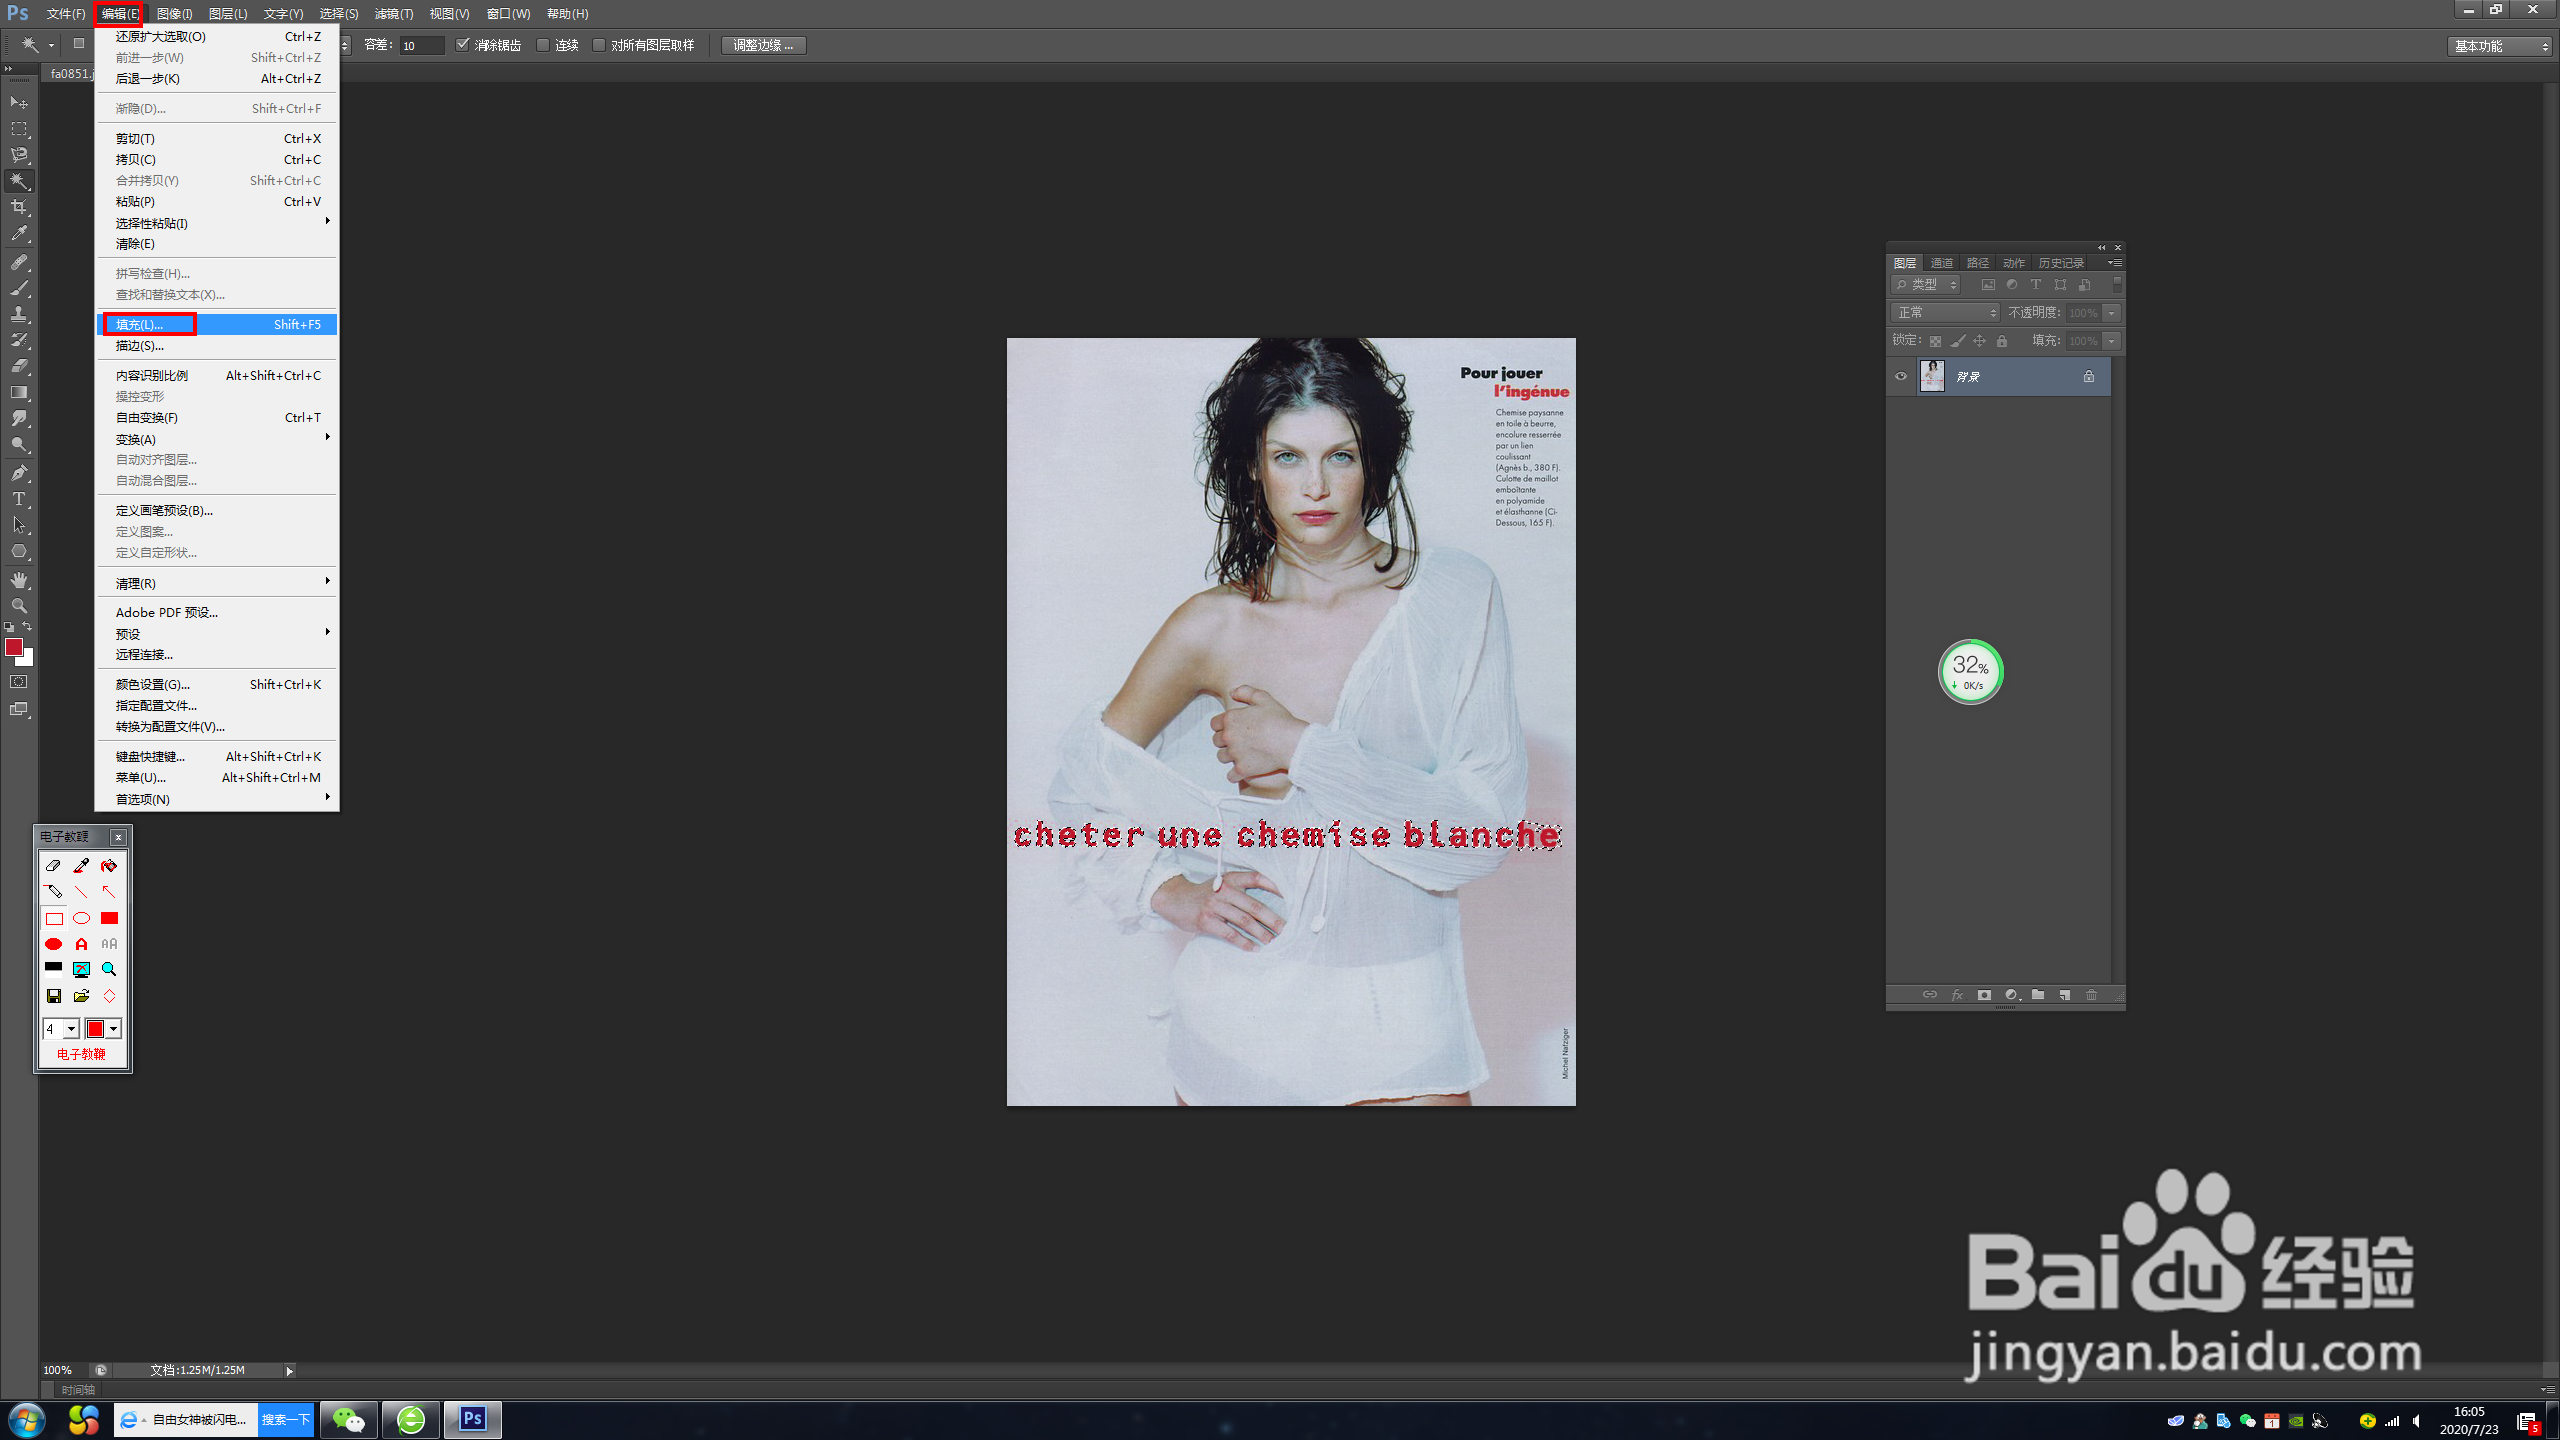Open the 基本功能 workspace dropdown

pyautogui.click(x=2501, y=46)
